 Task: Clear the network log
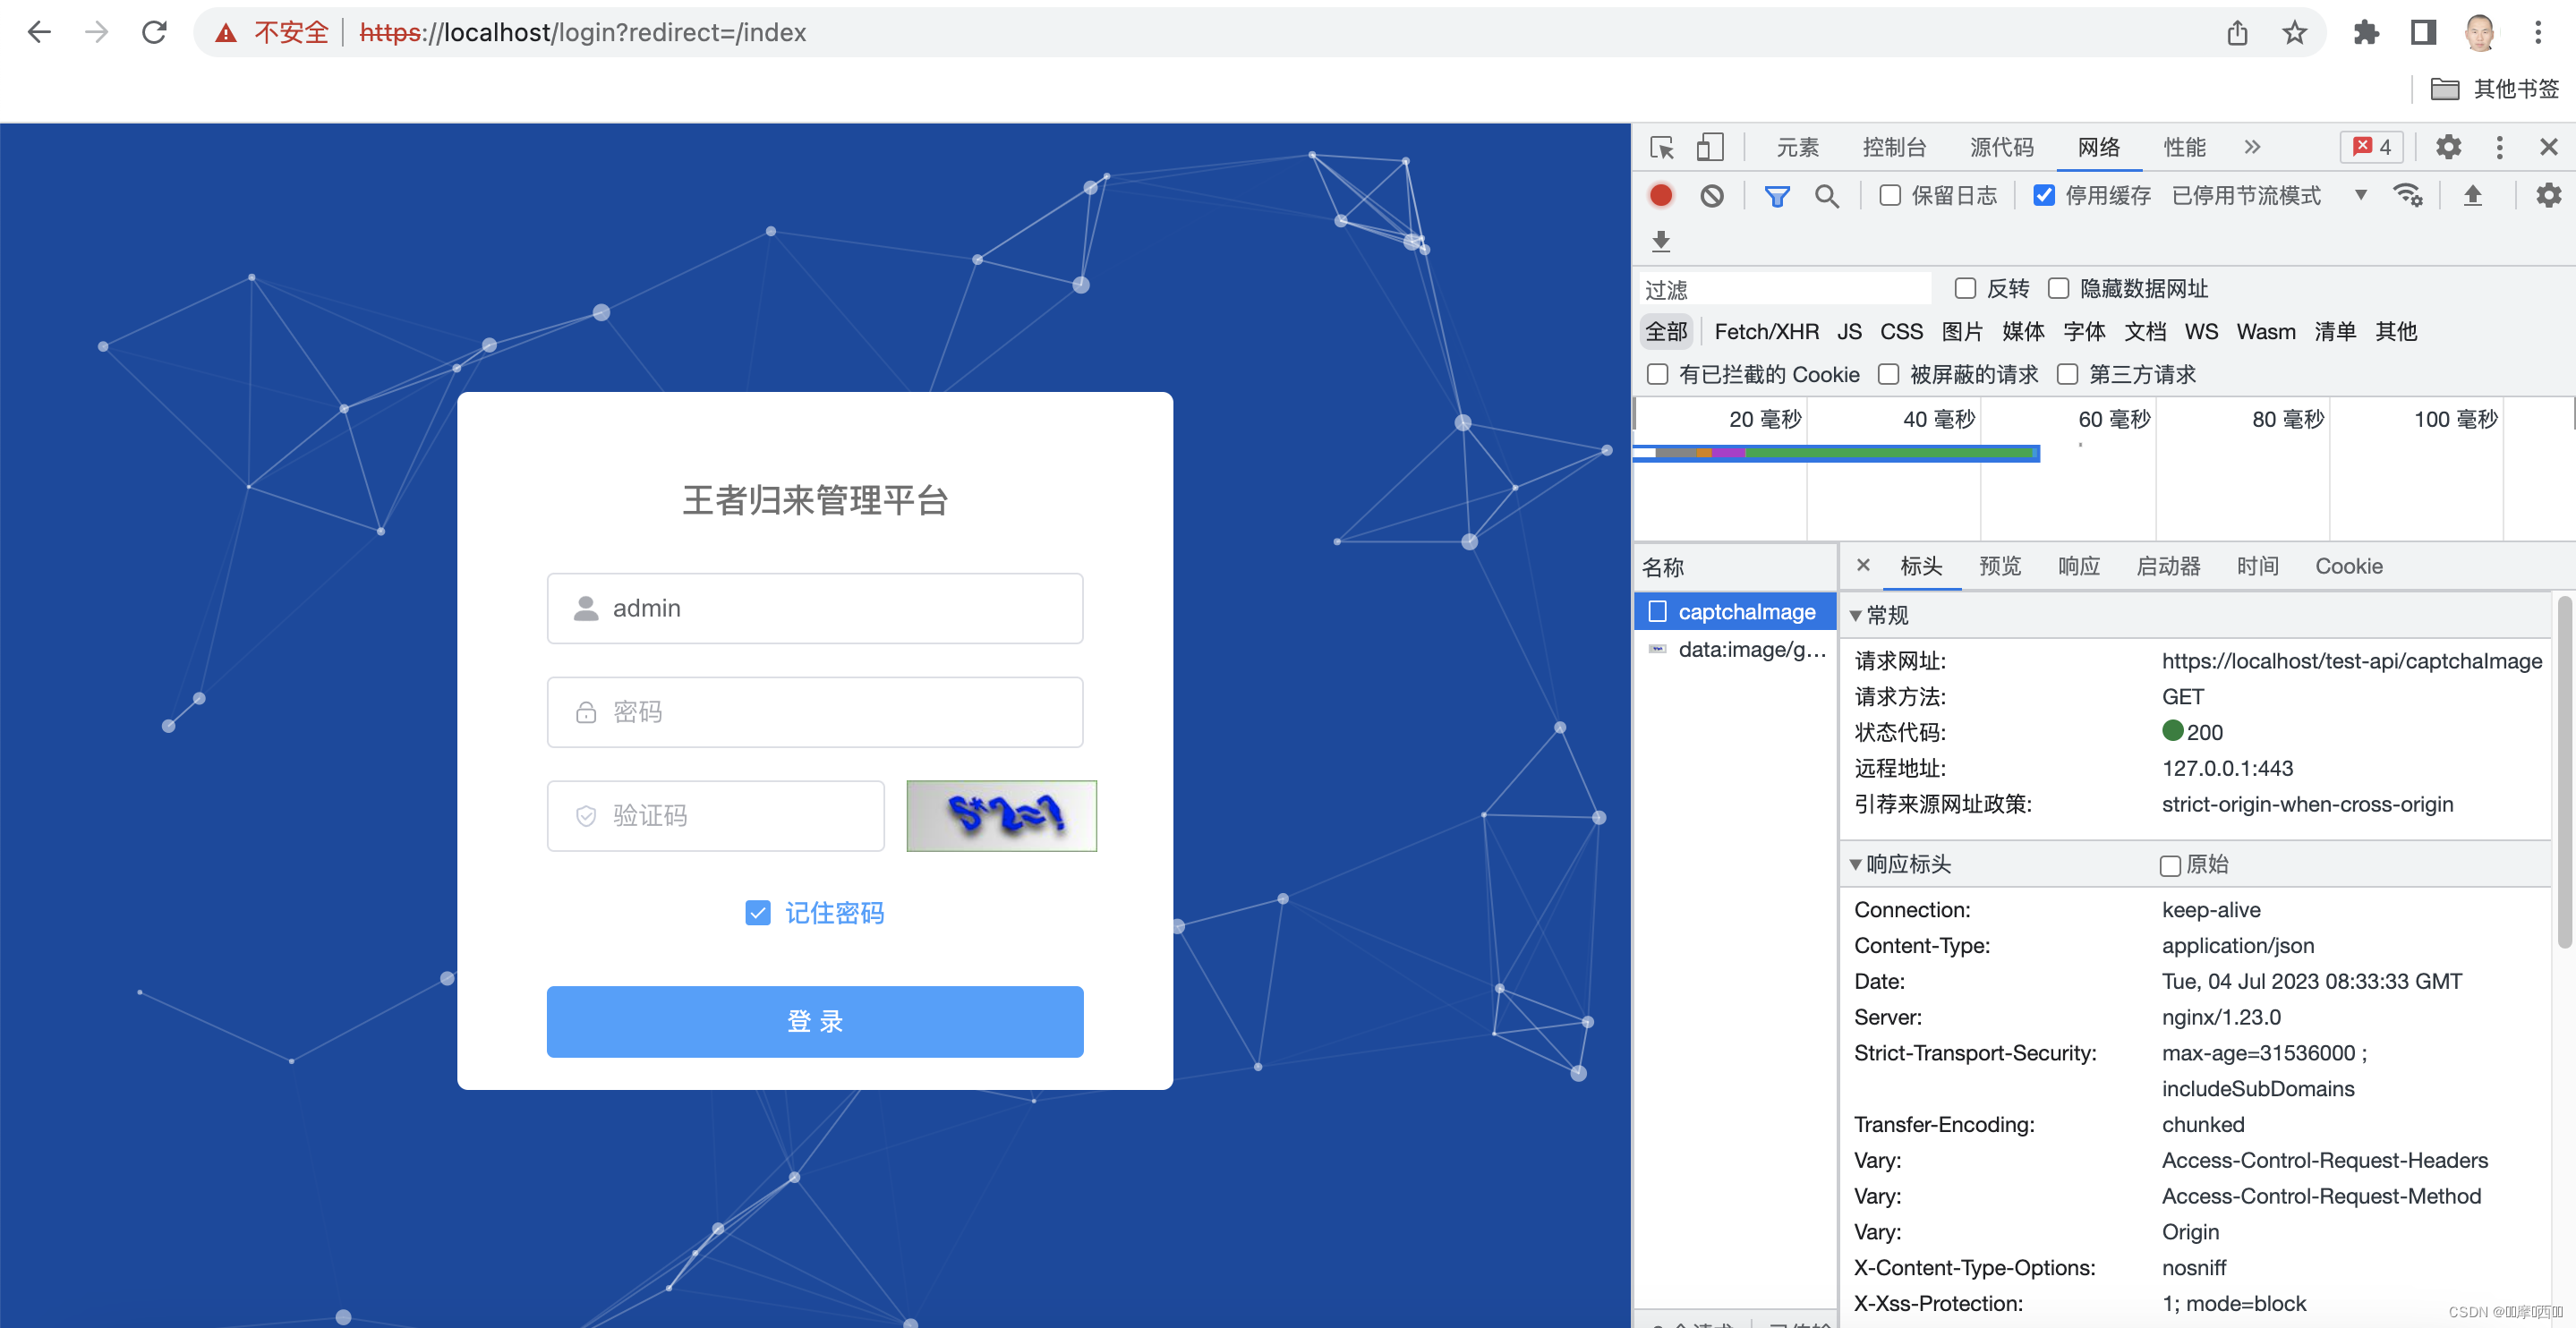coord(1712,195)
